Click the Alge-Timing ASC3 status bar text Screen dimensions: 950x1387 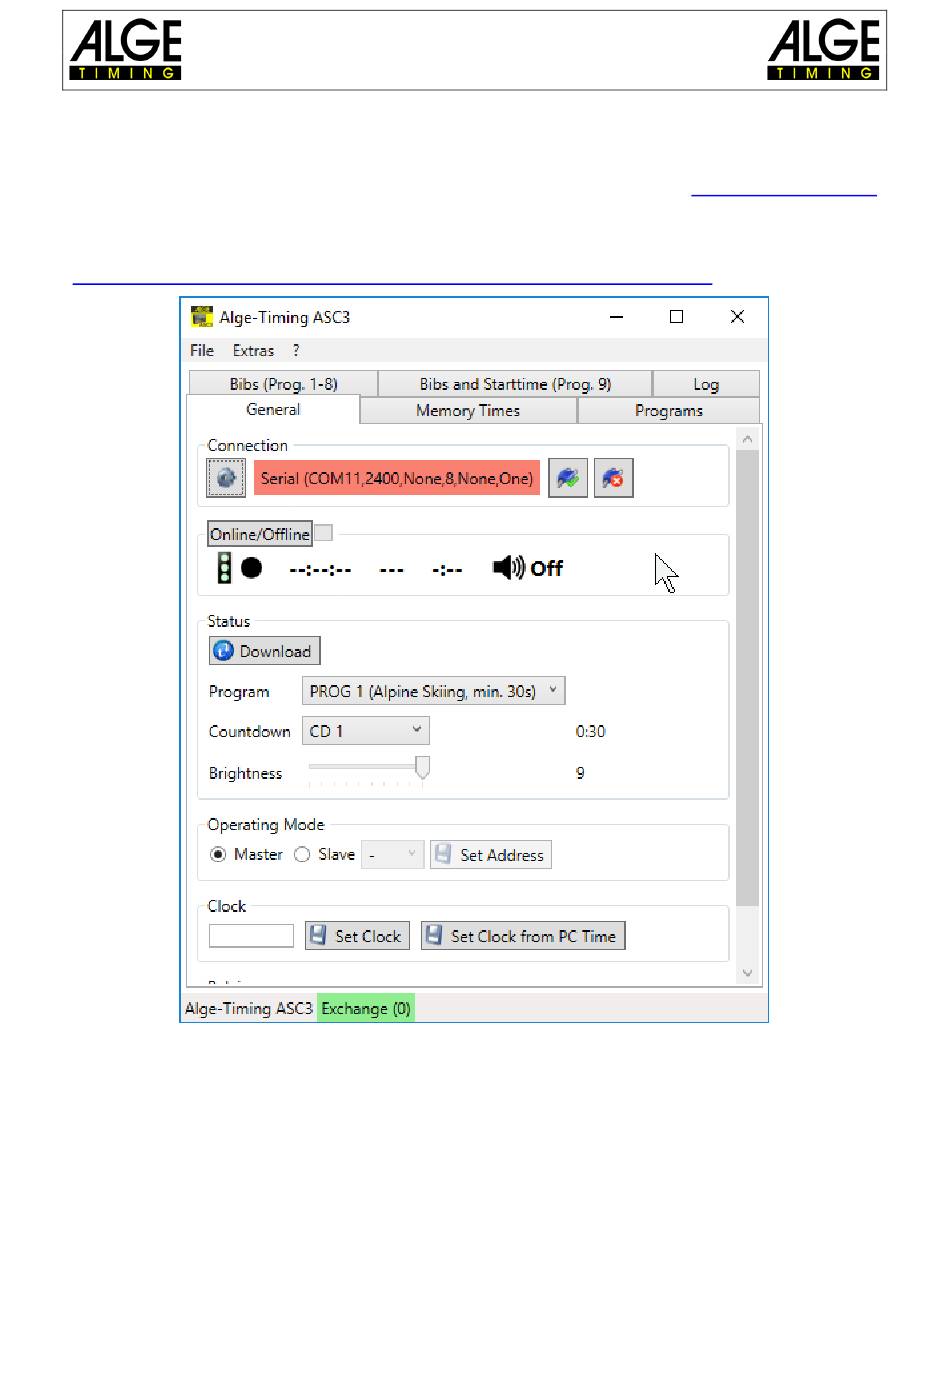tap(249, 1008)
